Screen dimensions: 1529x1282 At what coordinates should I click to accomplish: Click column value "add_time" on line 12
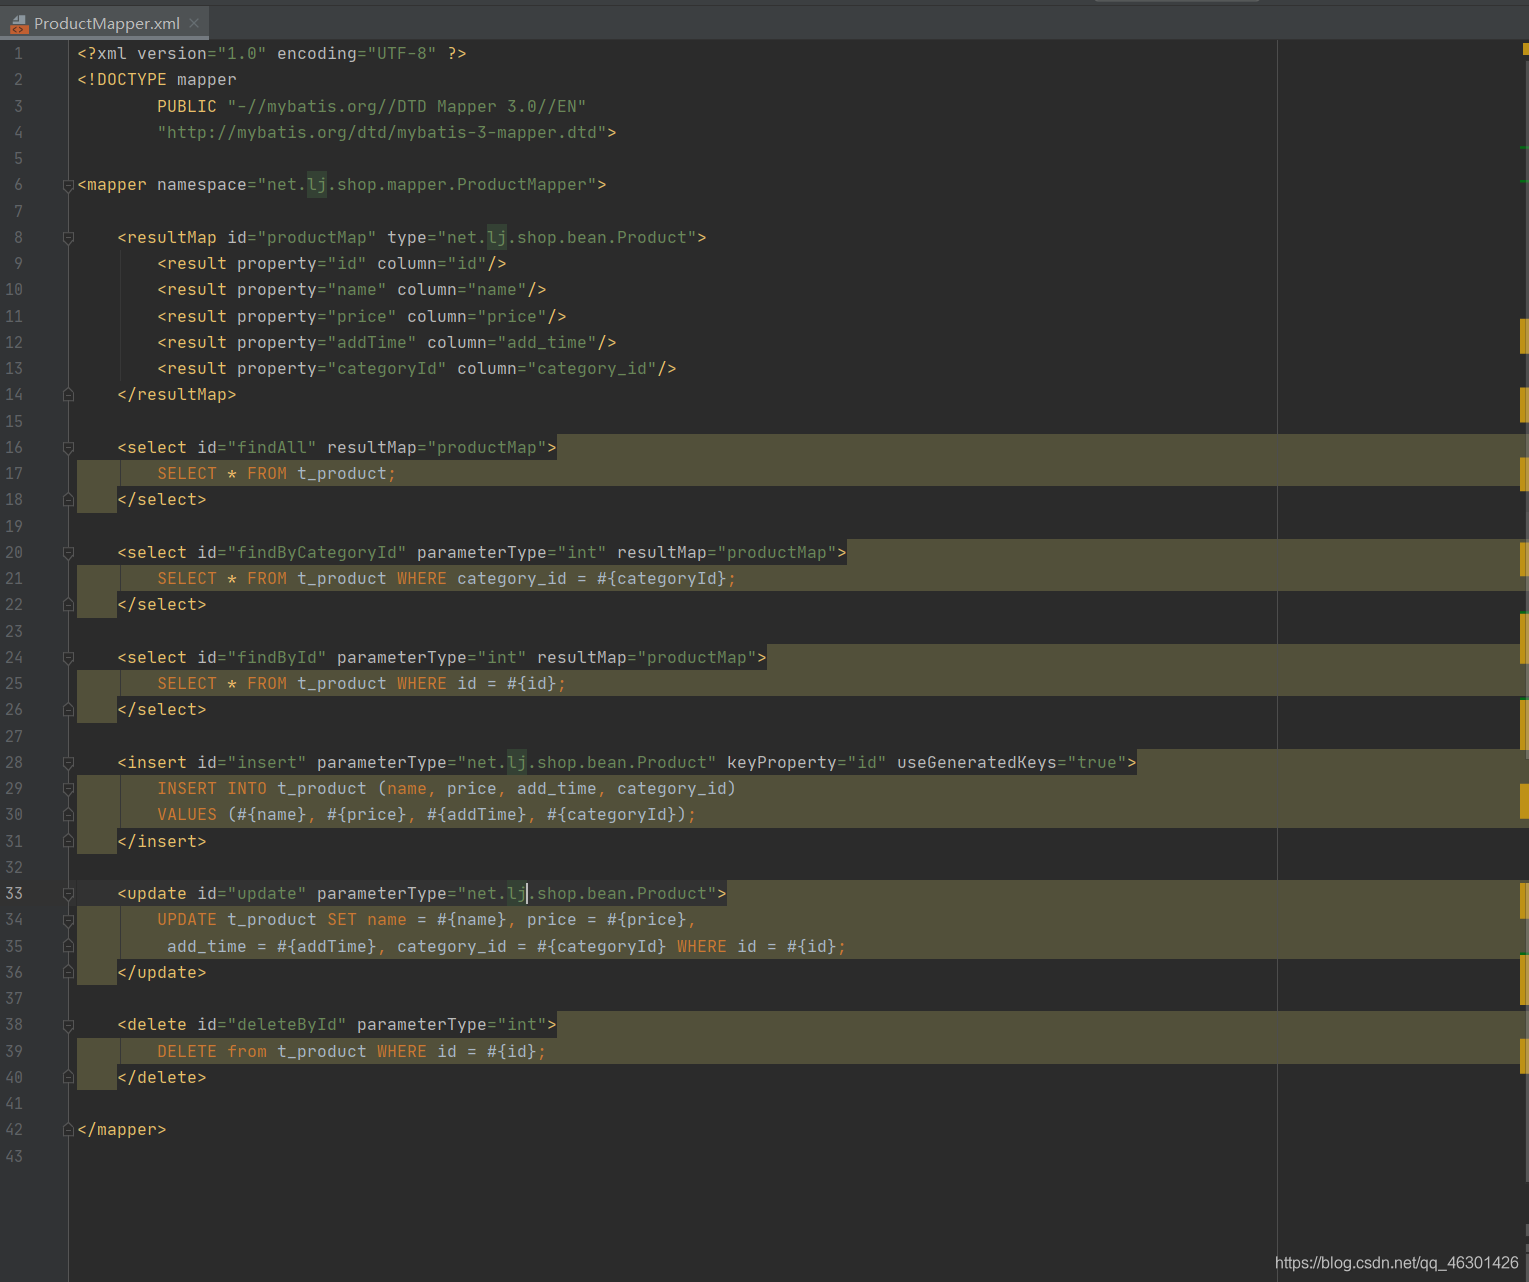pos(547,343)
